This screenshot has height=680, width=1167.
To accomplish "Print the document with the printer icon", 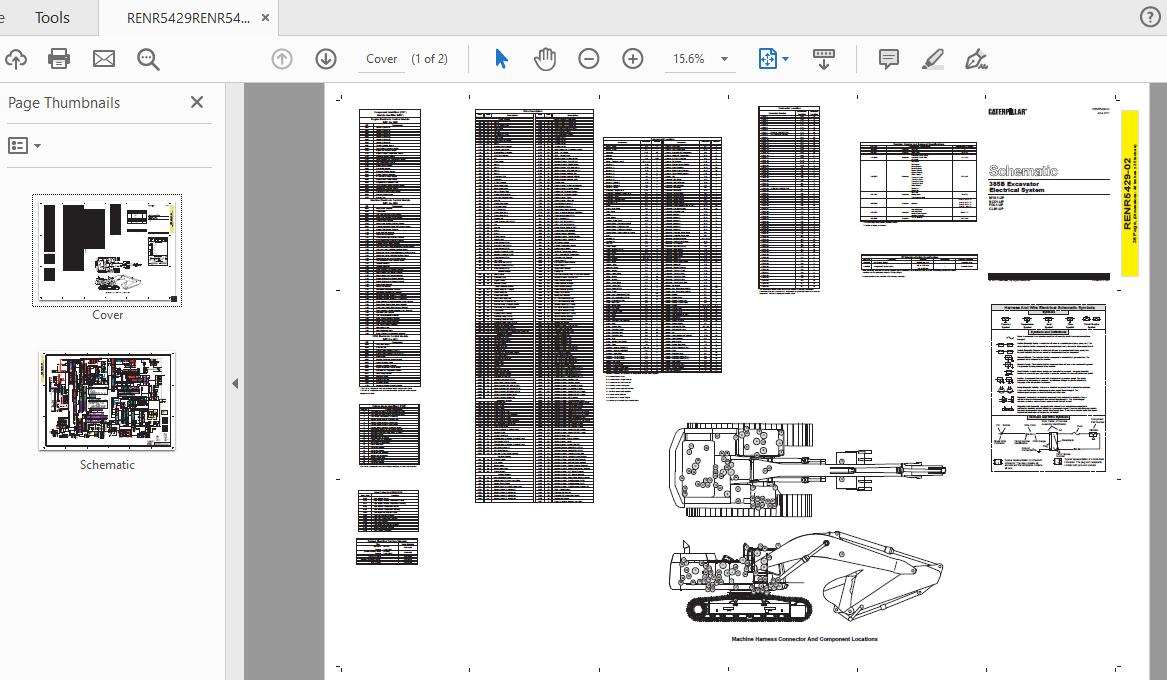I will pyautogui.click(x=59, y=59).
